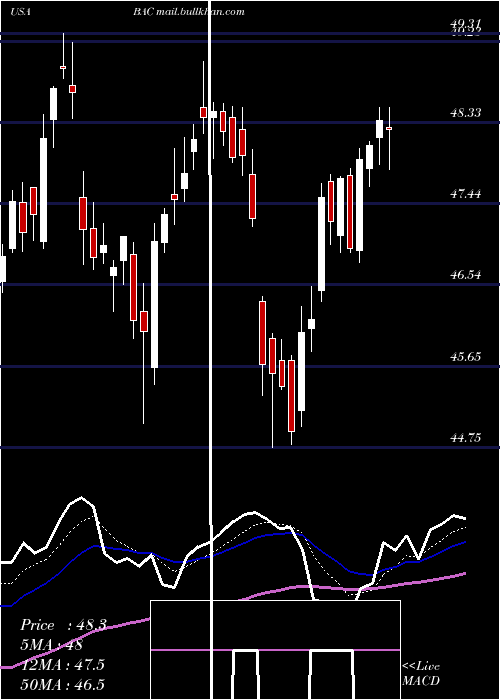Click the 44.75 price level label
The width and height of the screenshot is (500, 700).
tap(466, 438)
